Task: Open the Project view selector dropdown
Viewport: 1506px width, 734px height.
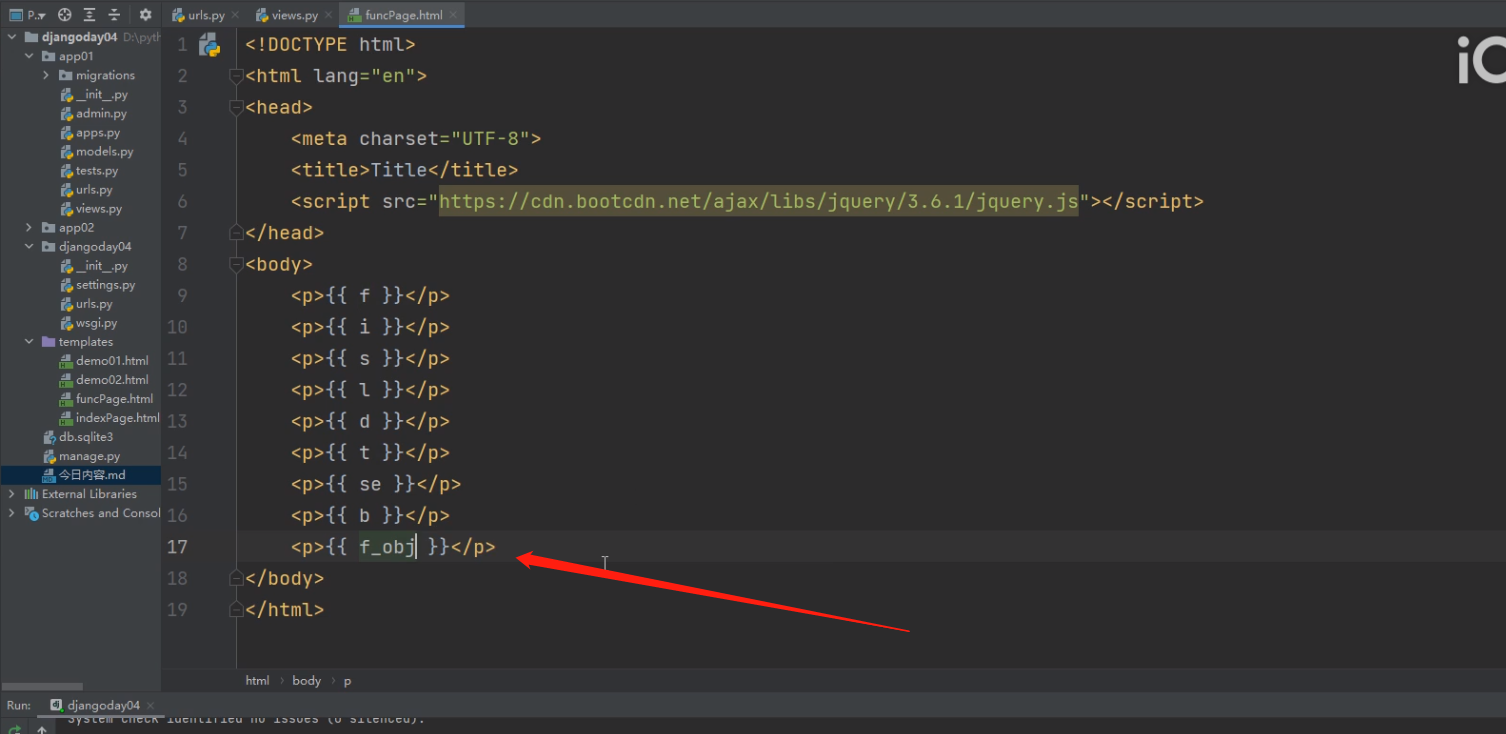Action: tap(28, 15)
